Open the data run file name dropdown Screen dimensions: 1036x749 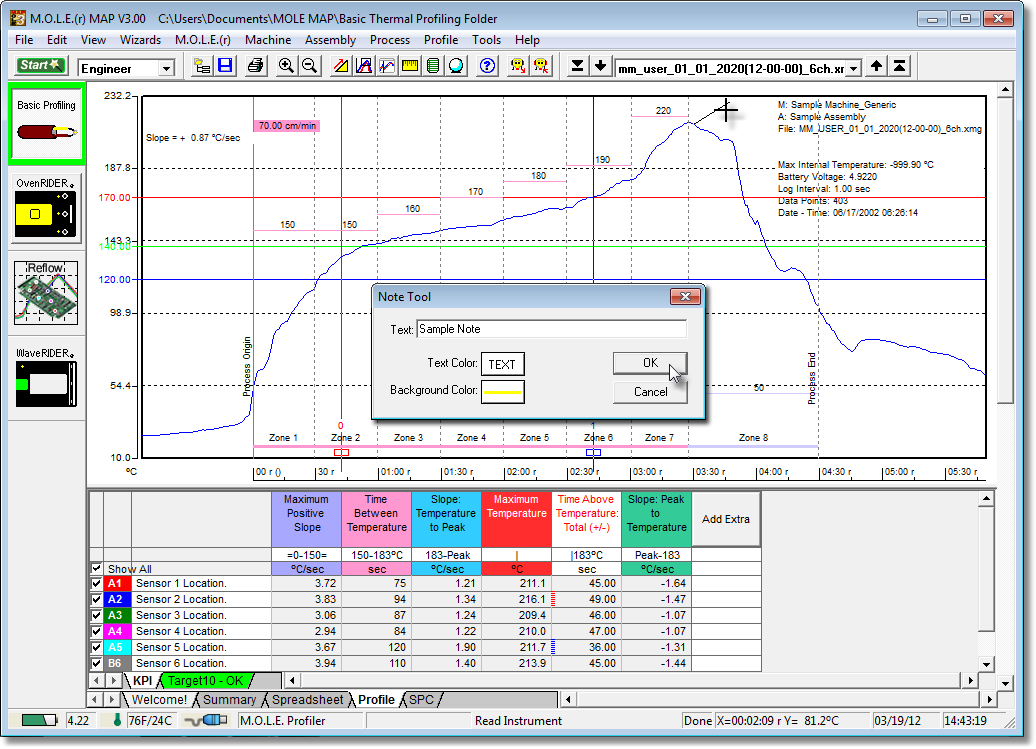click(854, 68)
